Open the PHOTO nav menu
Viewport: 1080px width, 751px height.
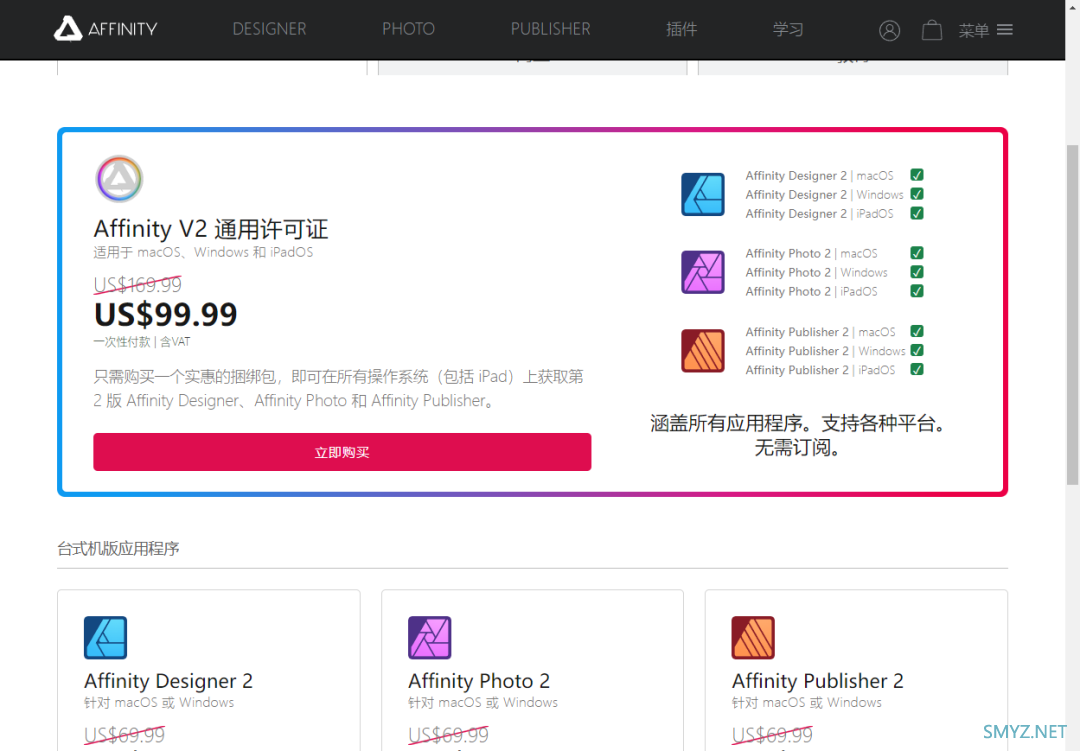coord(408,29)
